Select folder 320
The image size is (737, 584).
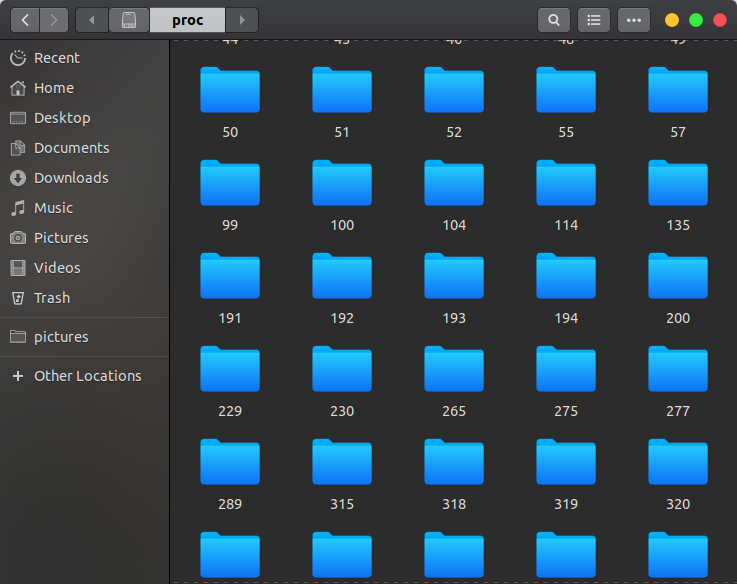678,462
